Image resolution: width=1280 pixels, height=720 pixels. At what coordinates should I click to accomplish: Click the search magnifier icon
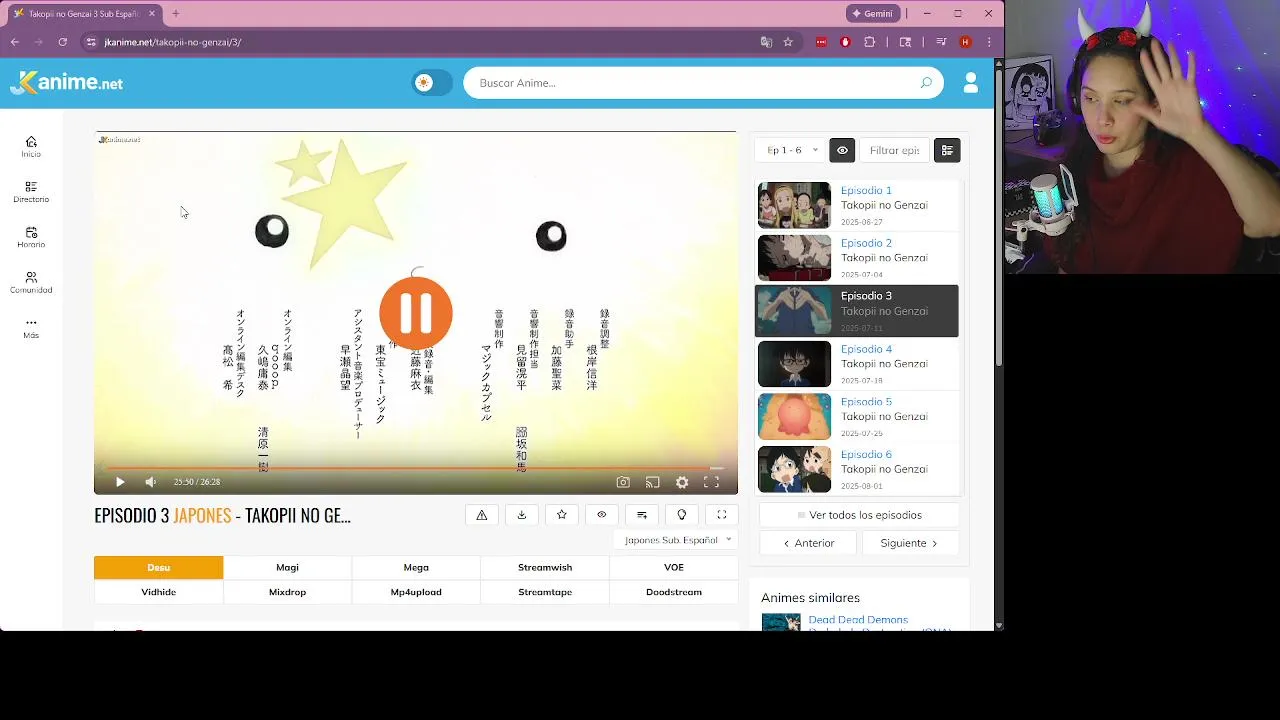tap(926, 83)
